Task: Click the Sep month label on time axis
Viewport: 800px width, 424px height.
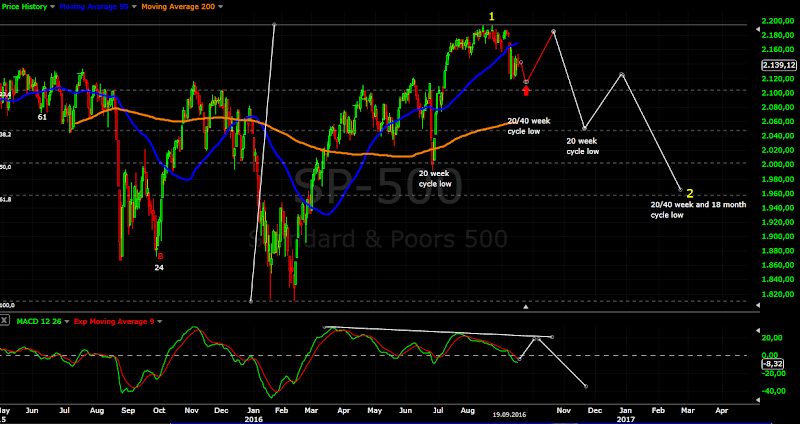Action: 128,410
